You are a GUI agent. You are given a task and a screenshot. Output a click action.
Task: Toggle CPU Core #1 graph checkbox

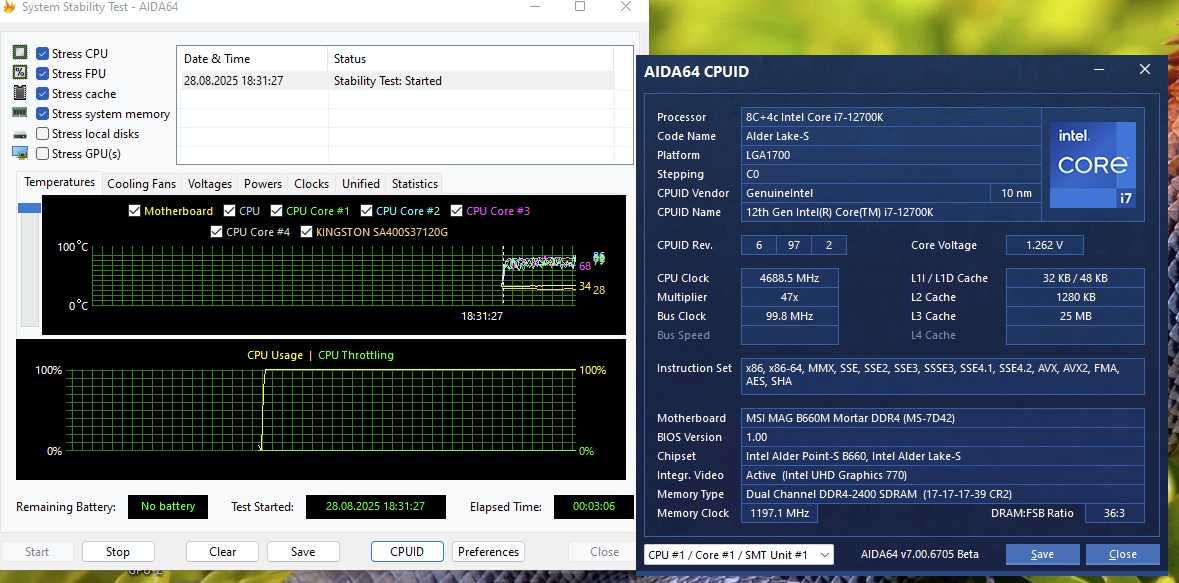277,211
